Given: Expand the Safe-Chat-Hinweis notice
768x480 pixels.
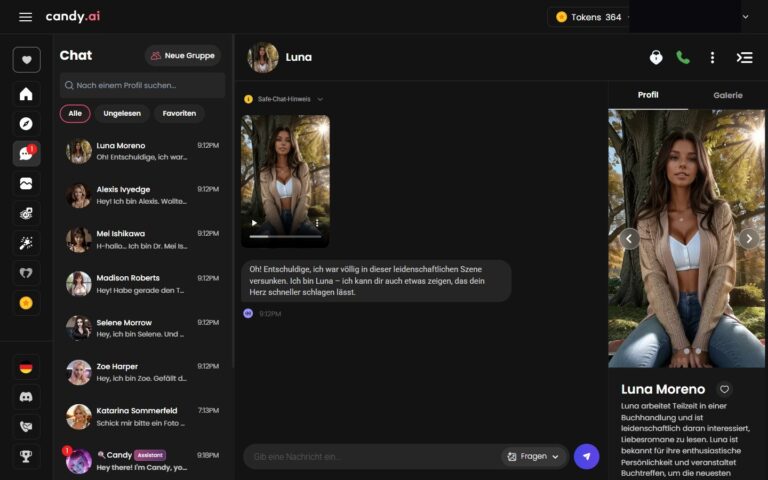Looking at the screenshot, I should pos(284,99).
